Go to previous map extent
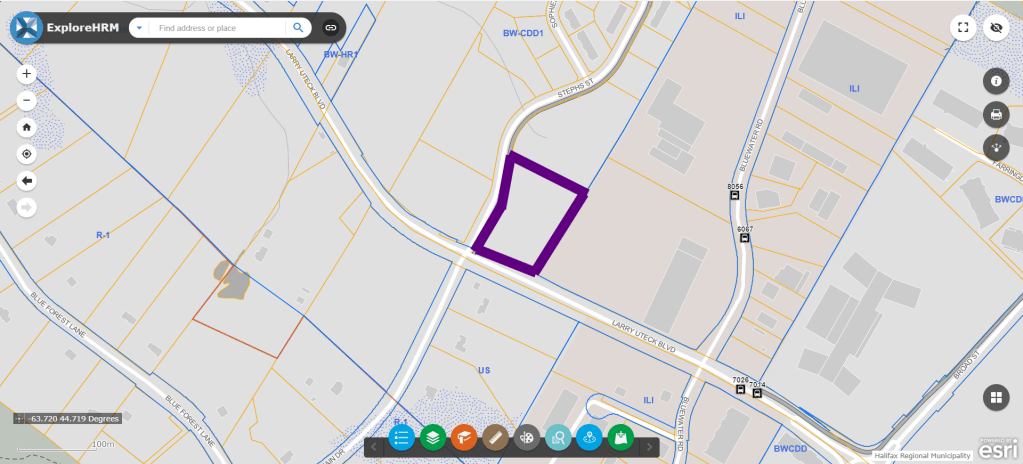Viewport: 1023px width, 464px height. 27,181
